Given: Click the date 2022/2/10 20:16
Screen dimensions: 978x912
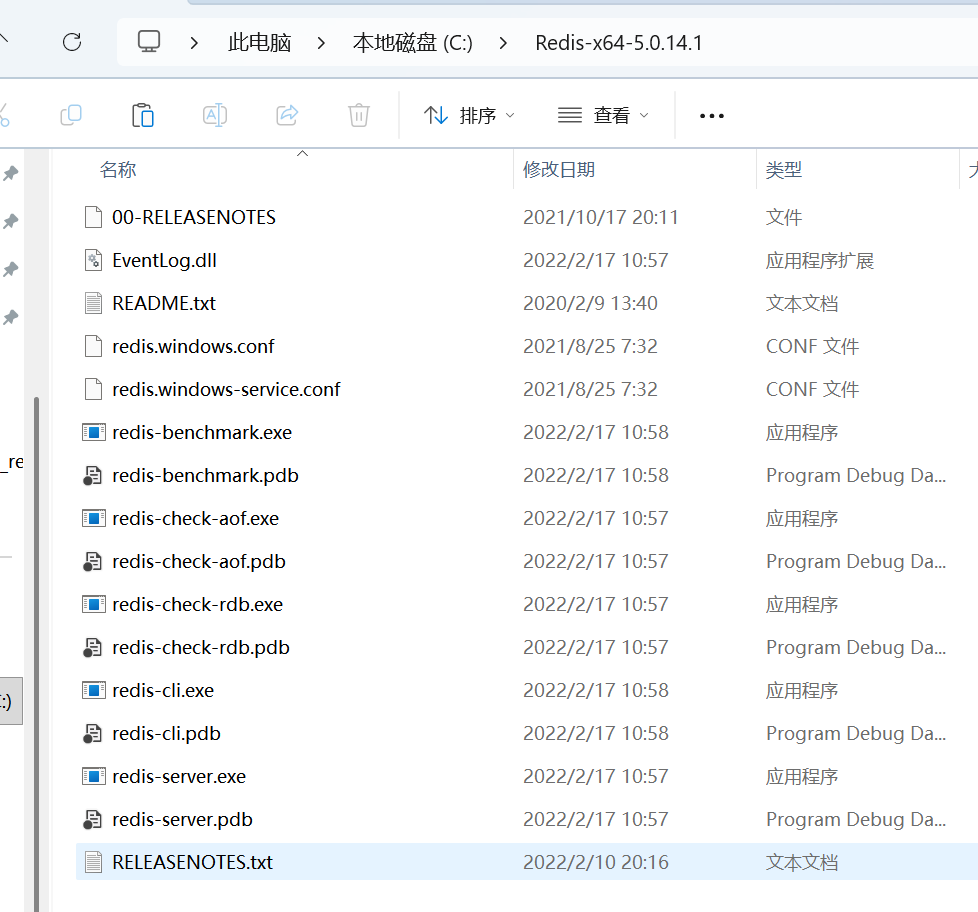Looking at the screenshot, I should pyautogui.click(x=596, y=862).
